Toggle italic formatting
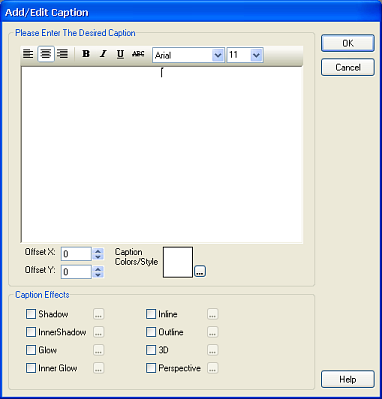This screenshot has width=382, height=399. coord(103,54)
